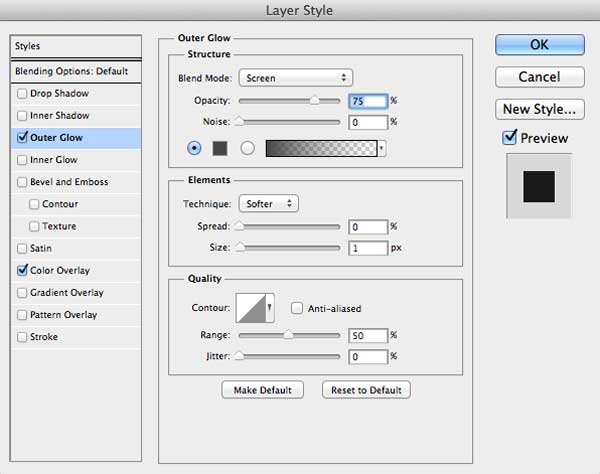Click the glow gradient preview bar
This screenshot has width=600, height=474.
(321, 148)
